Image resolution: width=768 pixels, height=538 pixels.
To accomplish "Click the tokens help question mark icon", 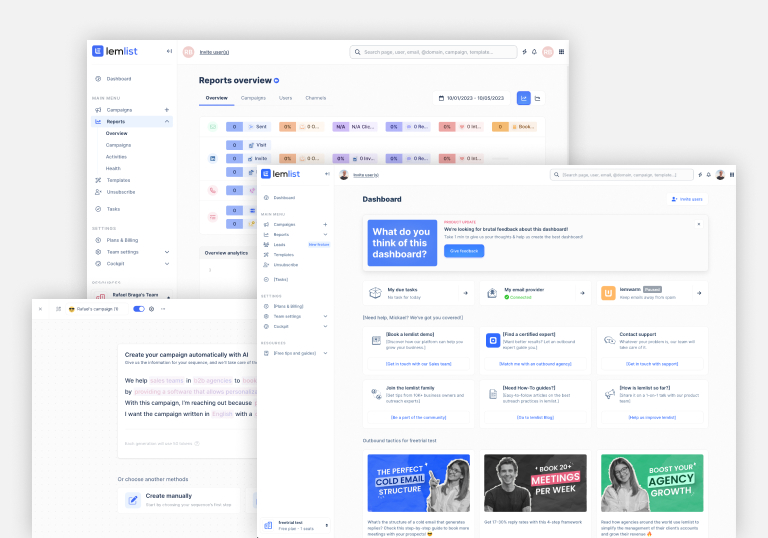I will [x=197, y=443].
